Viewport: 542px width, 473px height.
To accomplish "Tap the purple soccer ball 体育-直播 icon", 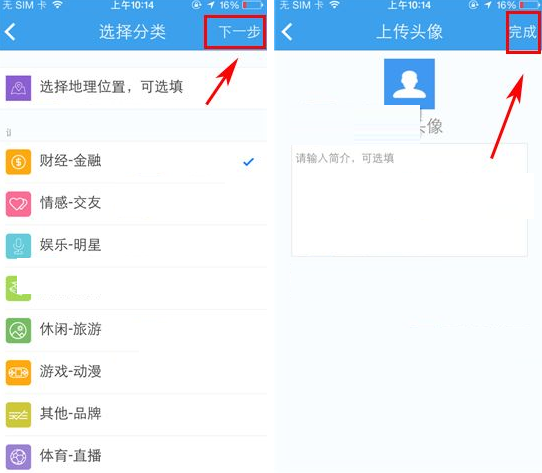I will pyautogui.click(x=18, y=457).
